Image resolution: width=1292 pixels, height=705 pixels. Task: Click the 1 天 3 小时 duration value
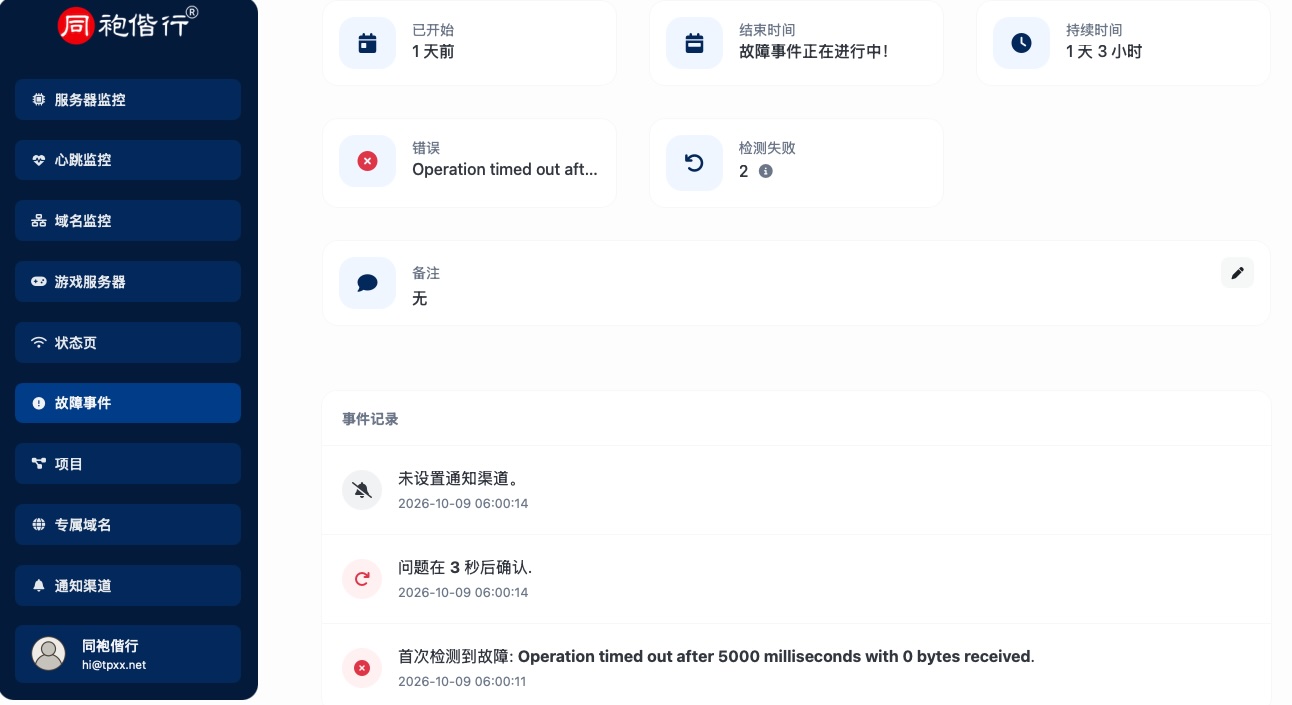1104,51
